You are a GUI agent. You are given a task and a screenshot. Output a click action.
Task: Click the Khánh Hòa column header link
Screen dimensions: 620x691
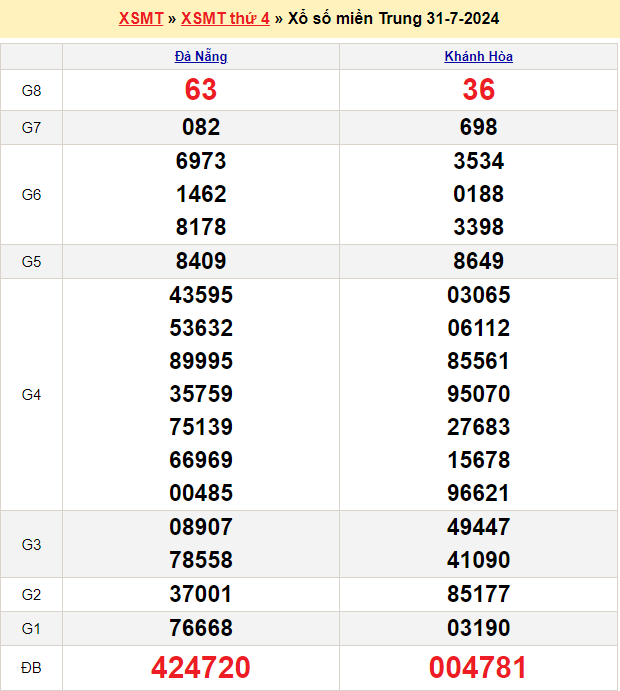click(x=478, y=57)
